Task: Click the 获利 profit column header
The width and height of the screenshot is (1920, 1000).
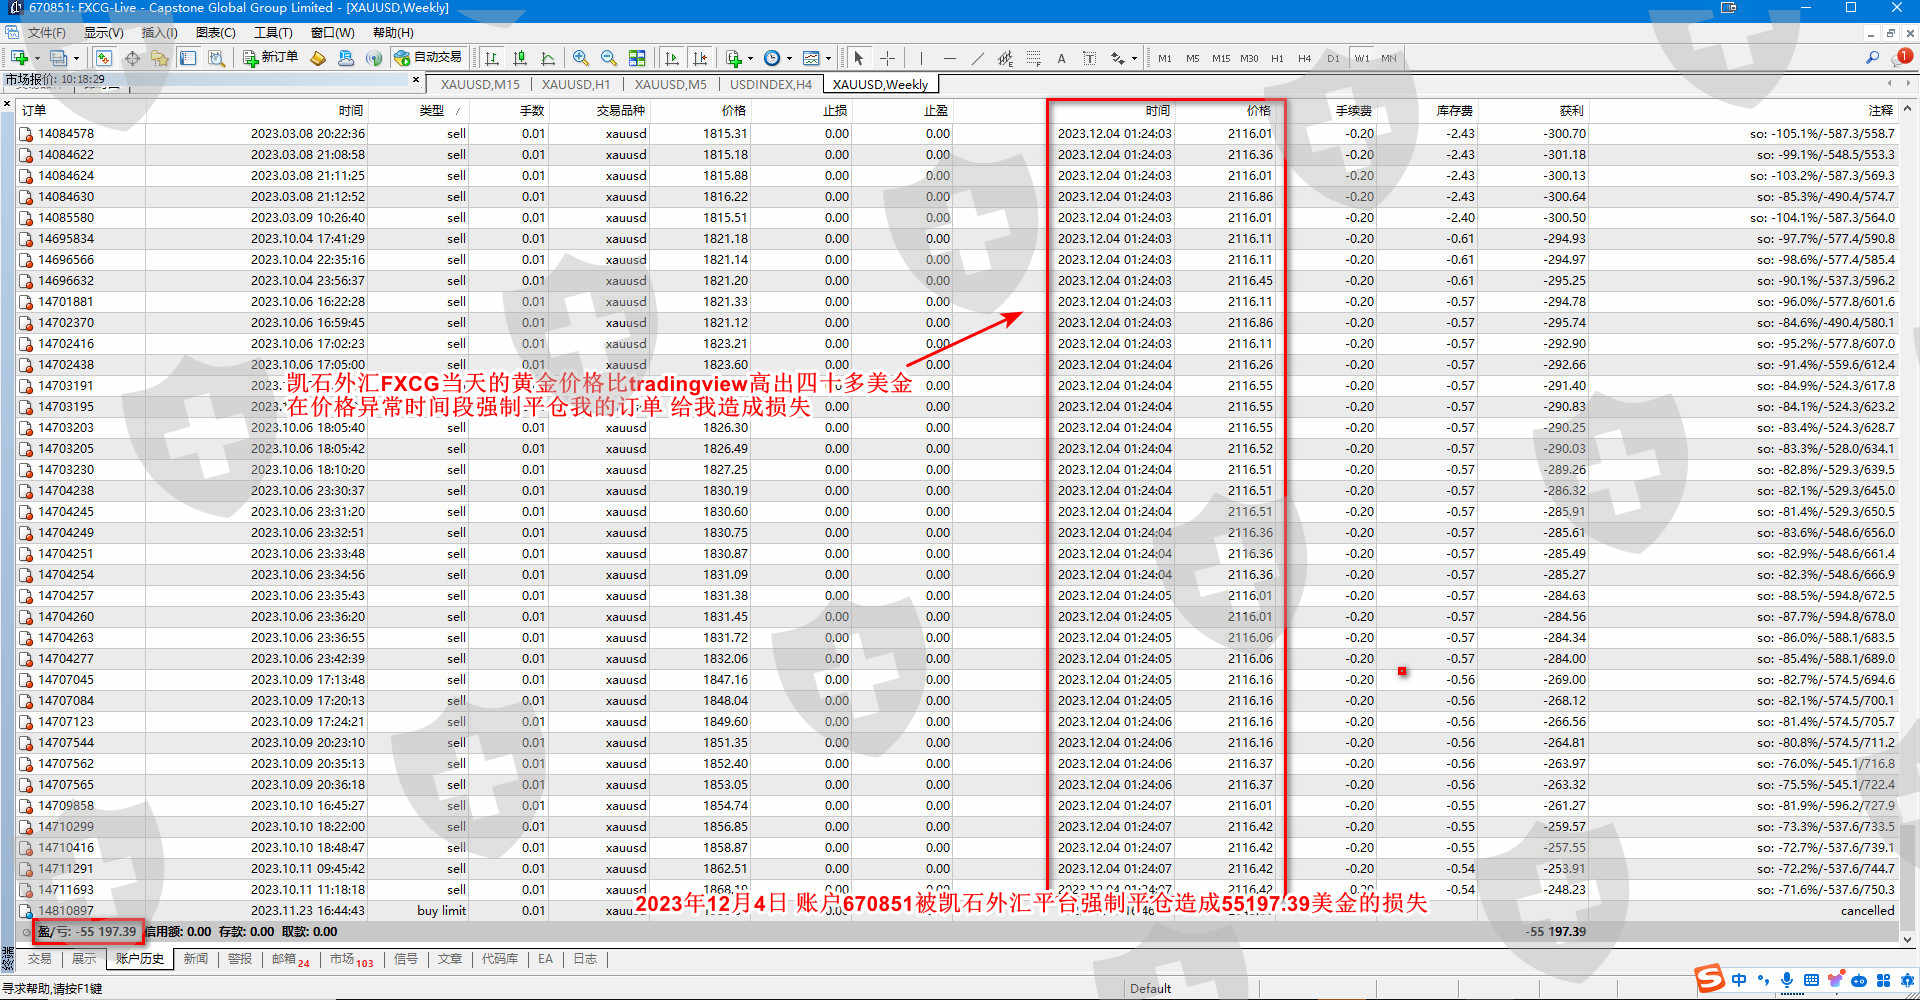Action: [1570, 110]
